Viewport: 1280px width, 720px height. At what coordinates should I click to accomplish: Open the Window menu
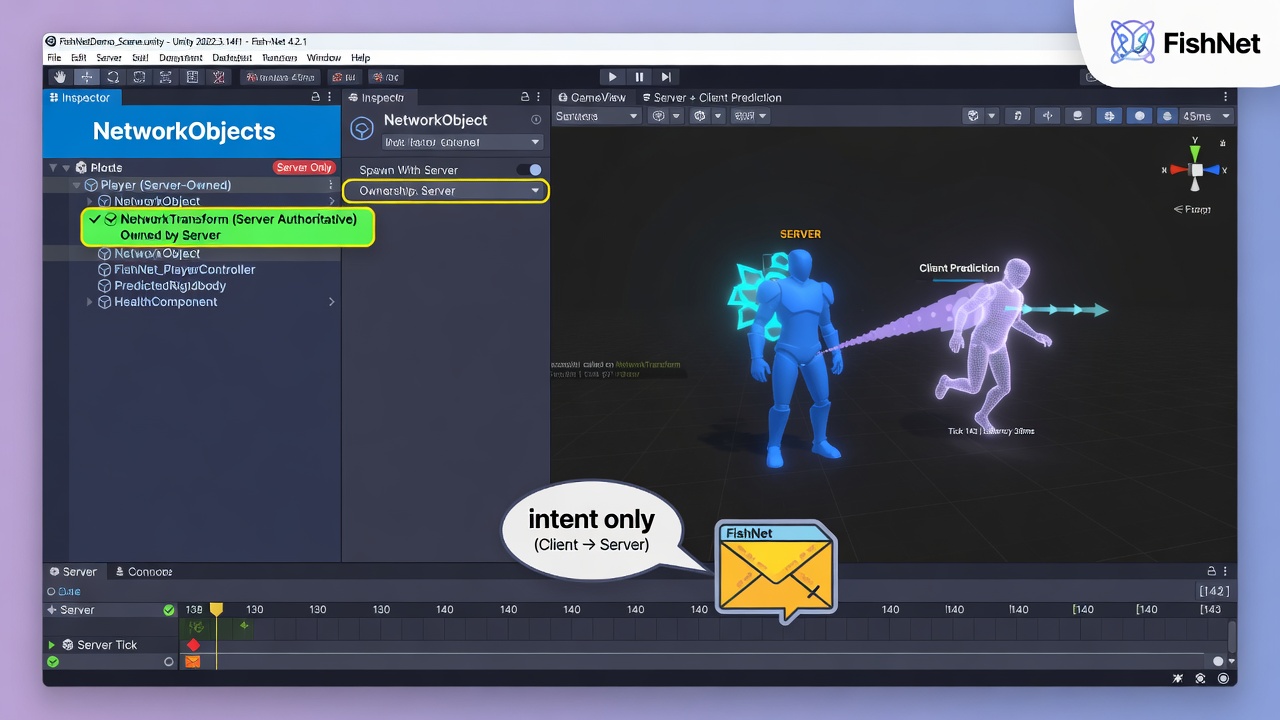click(324, 58)
